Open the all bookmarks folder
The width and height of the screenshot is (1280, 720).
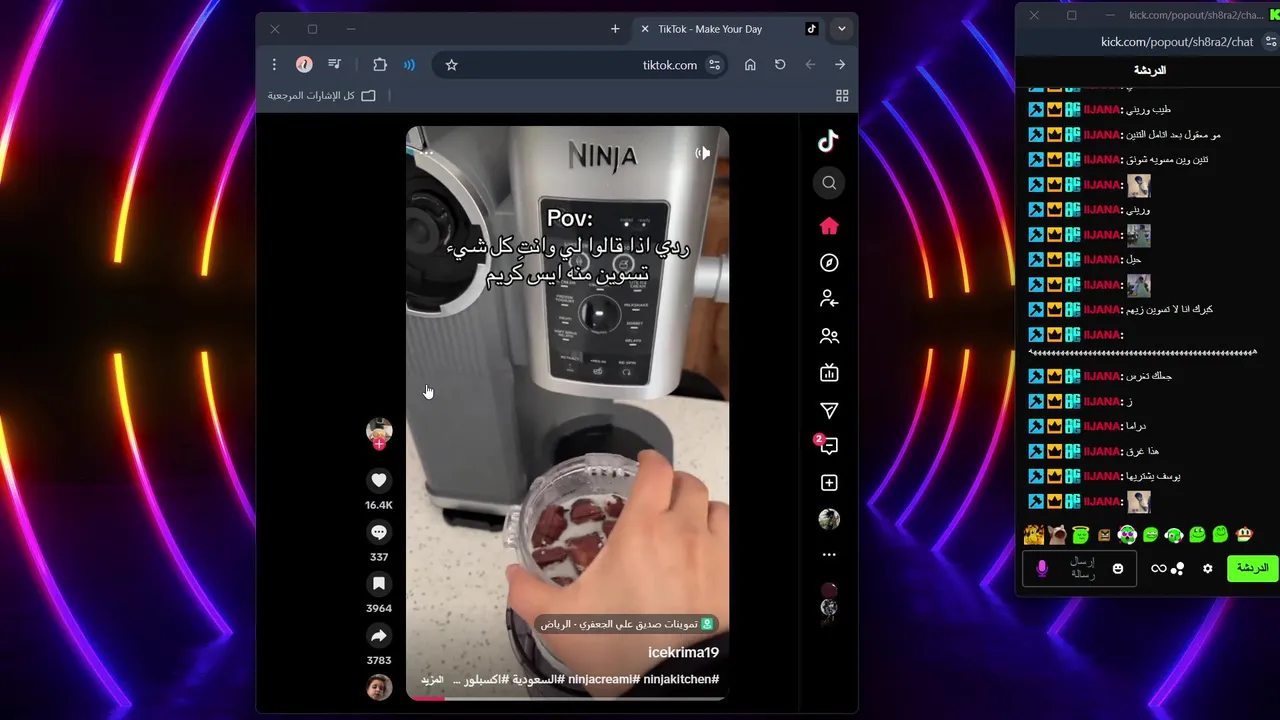322,95
